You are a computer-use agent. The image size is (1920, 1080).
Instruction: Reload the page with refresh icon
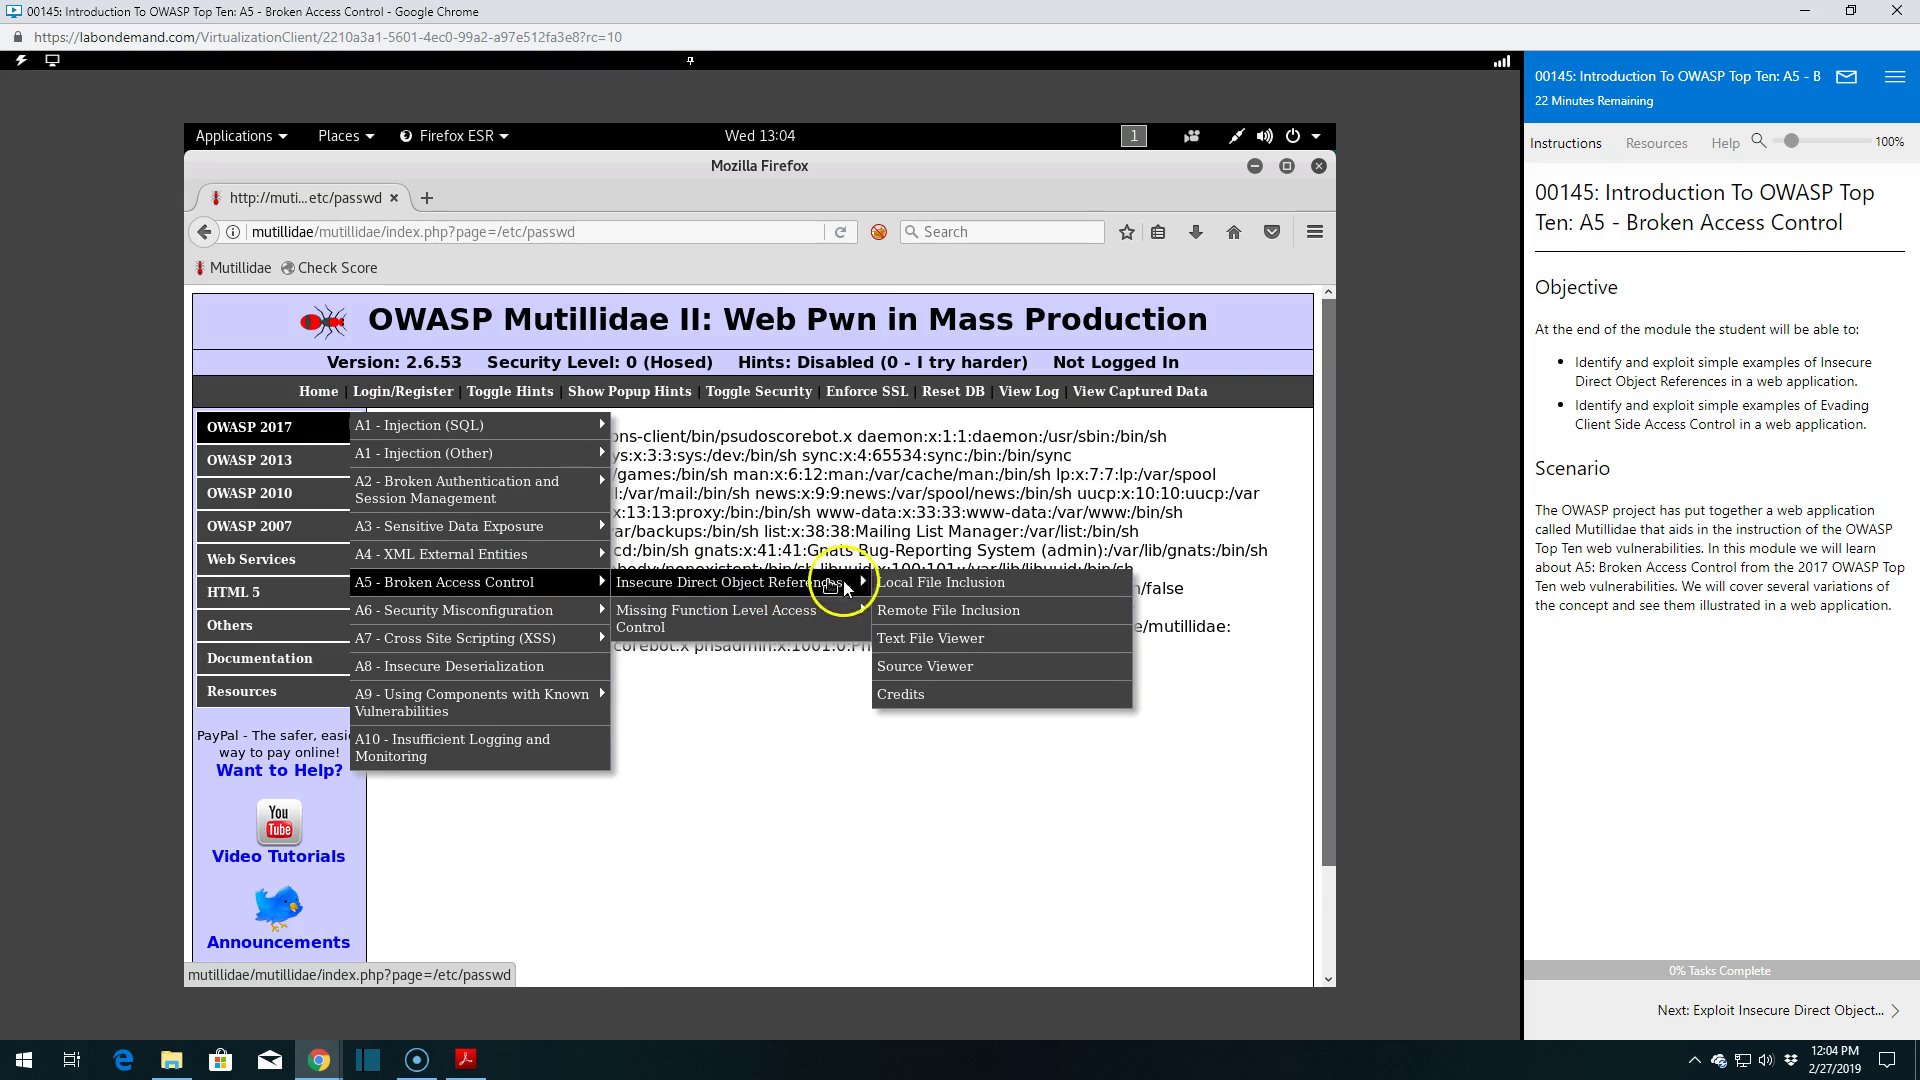coord(841,232)
